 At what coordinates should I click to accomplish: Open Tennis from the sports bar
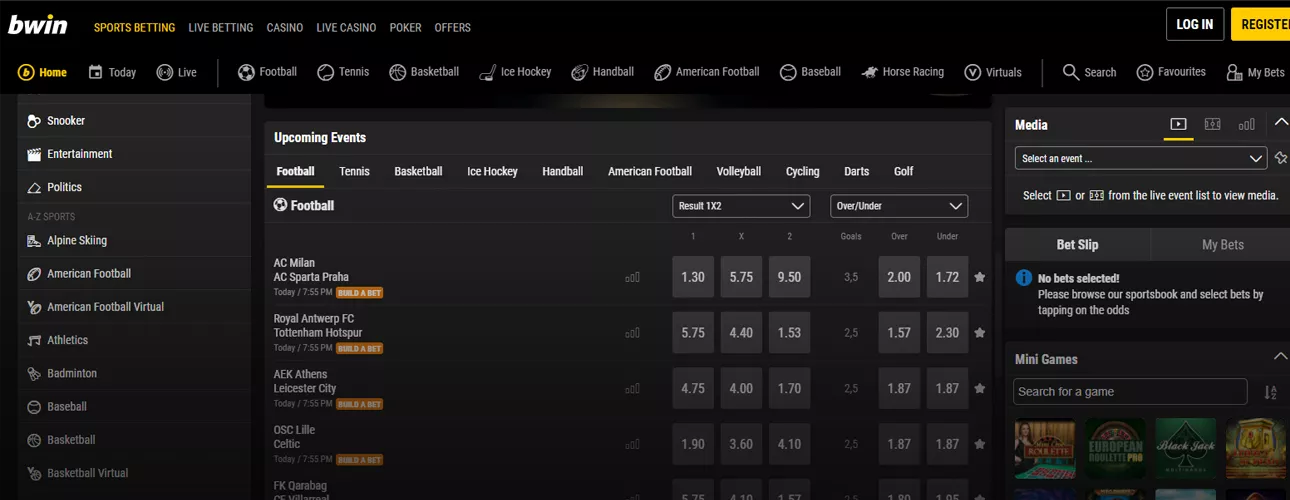click(343, 72)
